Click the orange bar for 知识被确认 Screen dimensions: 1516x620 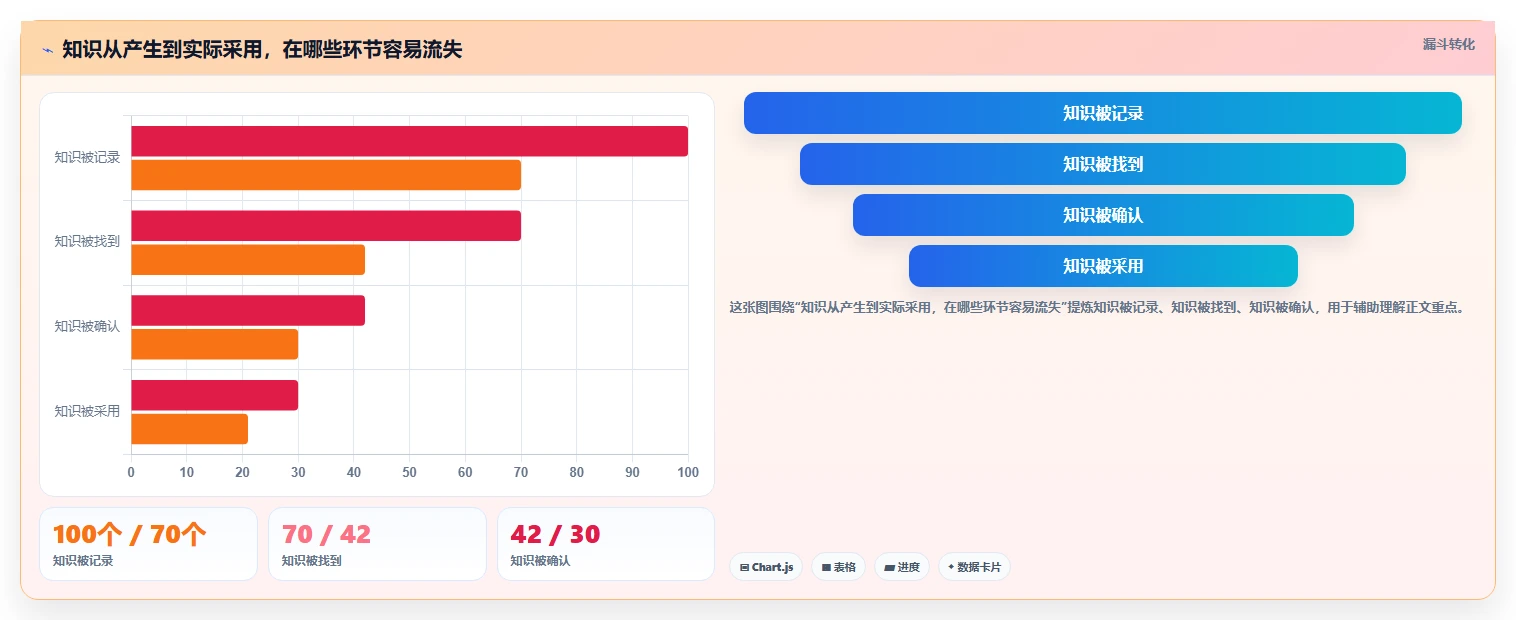point(214,344)
